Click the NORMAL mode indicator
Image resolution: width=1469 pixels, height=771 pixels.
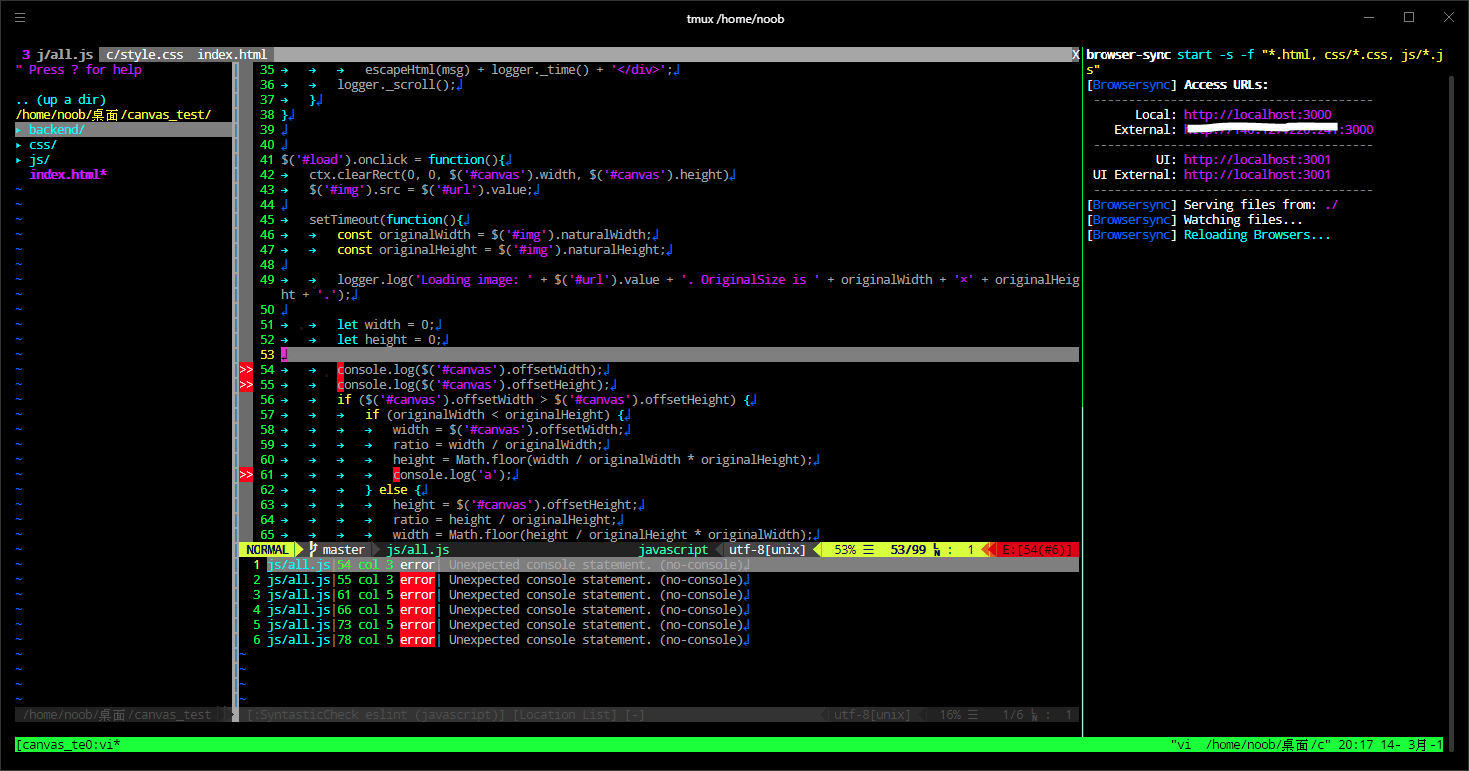267,550
